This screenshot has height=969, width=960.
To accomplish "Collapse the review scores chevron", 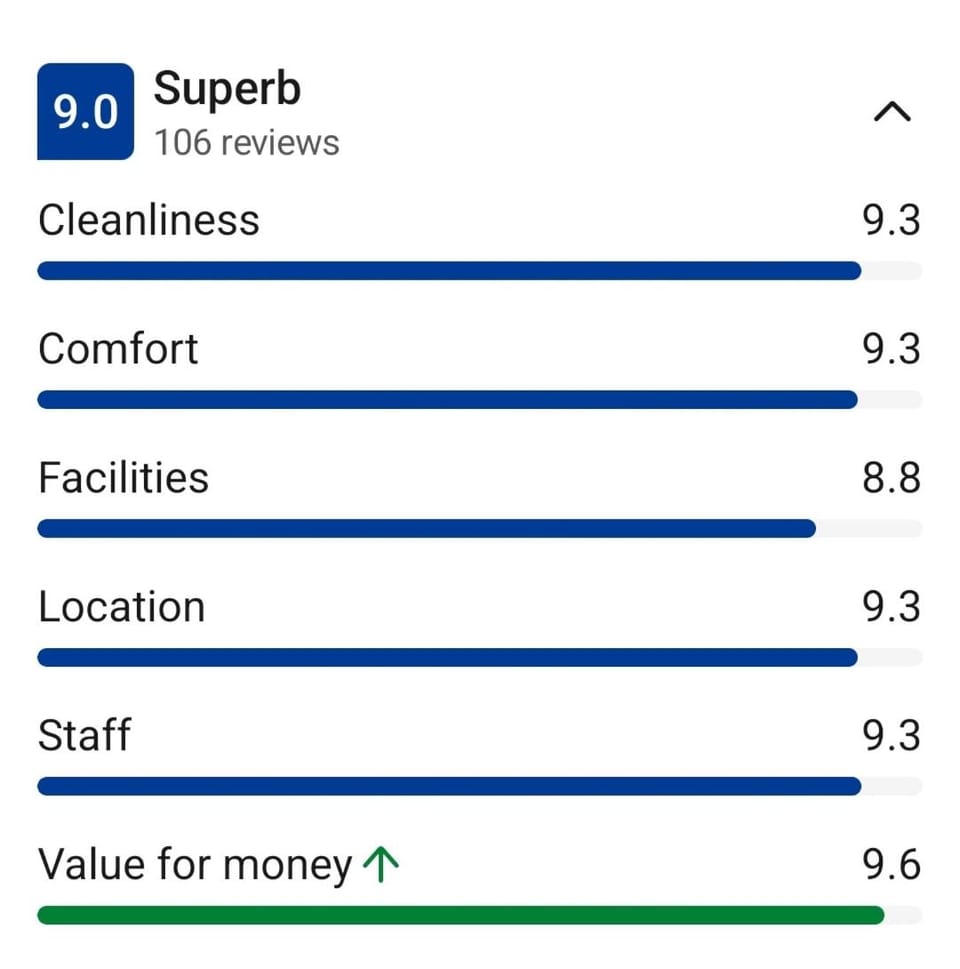I will click(891, 112).
